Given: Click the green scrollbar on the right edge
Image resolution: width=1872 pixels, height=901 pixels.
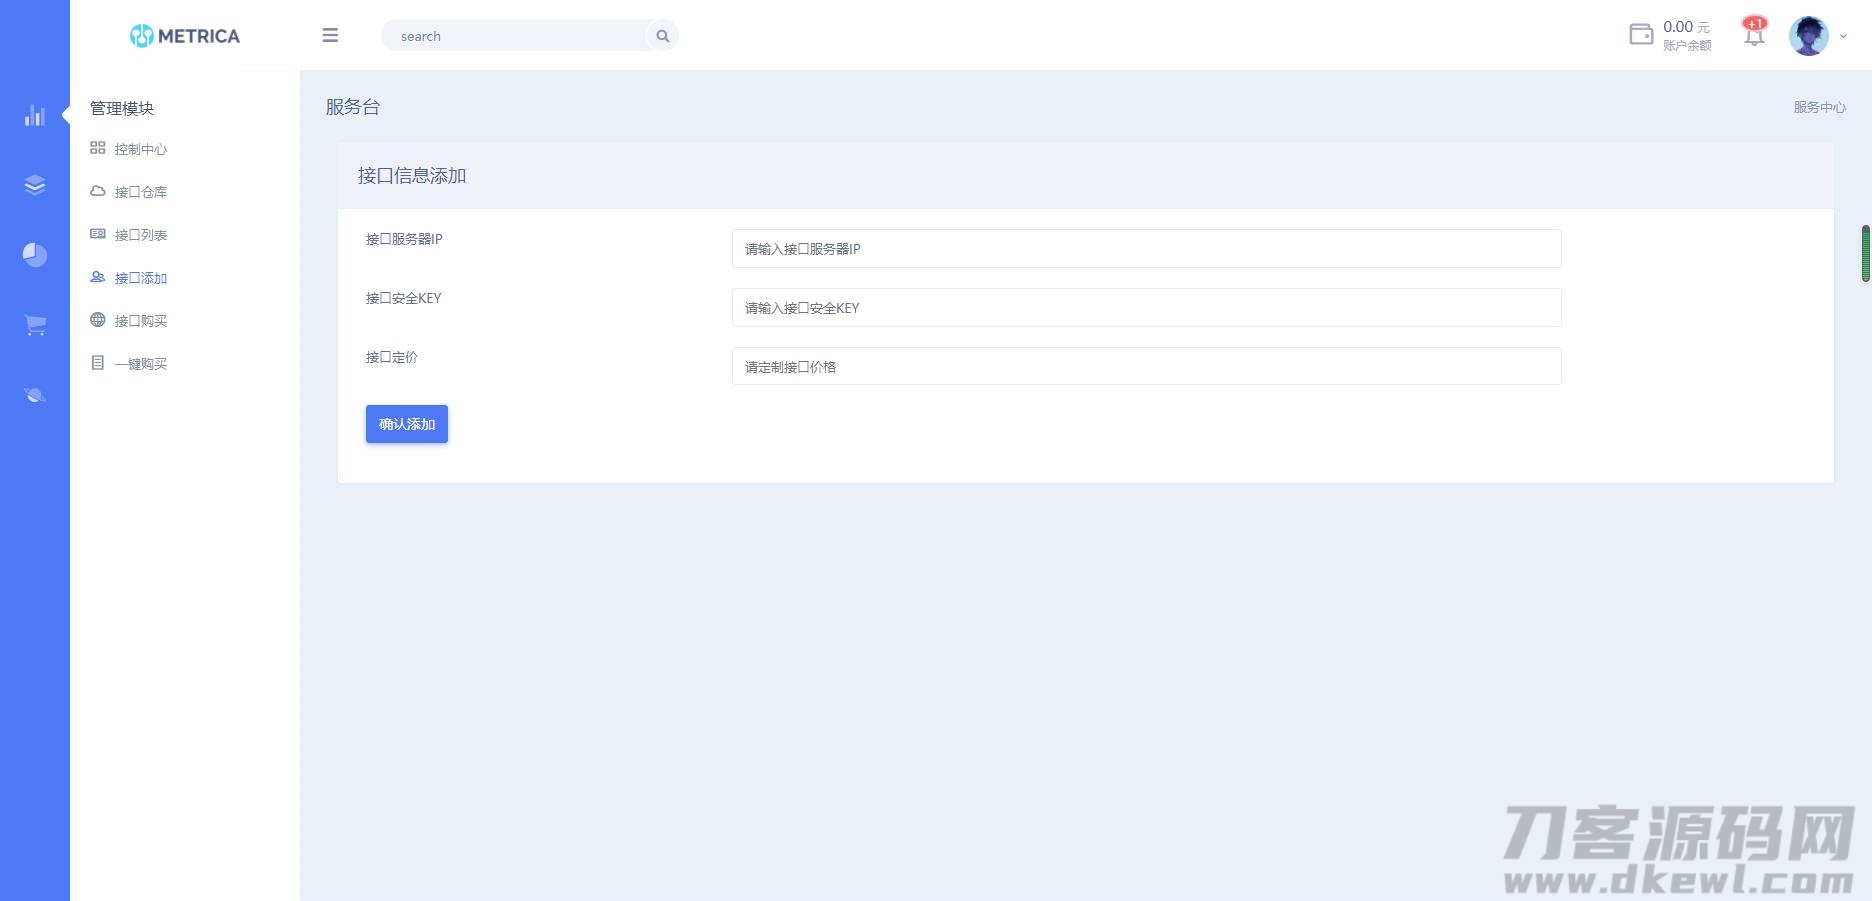Looking at the screenshot, I should (1866, 255).
